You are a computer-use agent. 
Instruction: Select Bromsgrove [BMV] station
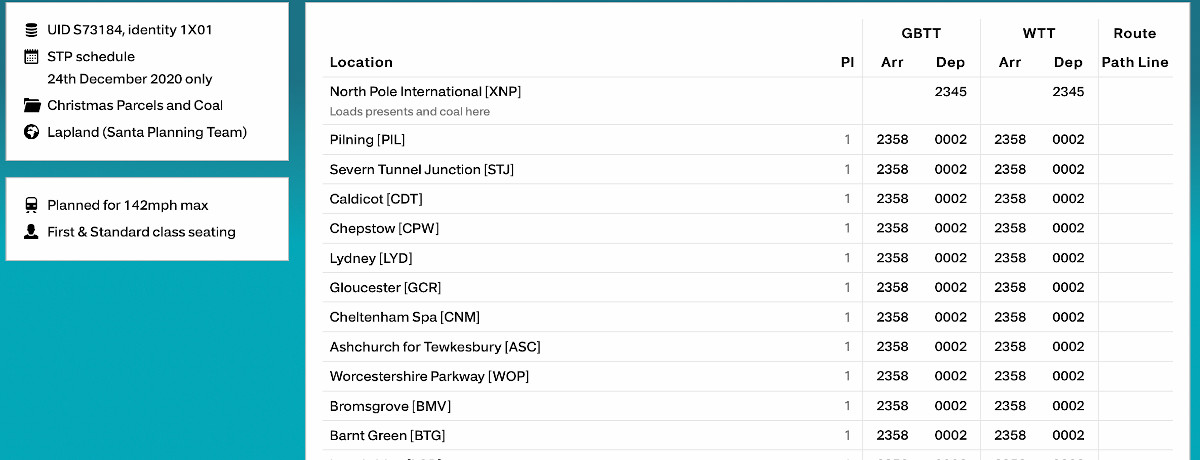click(x=390, y=406)
